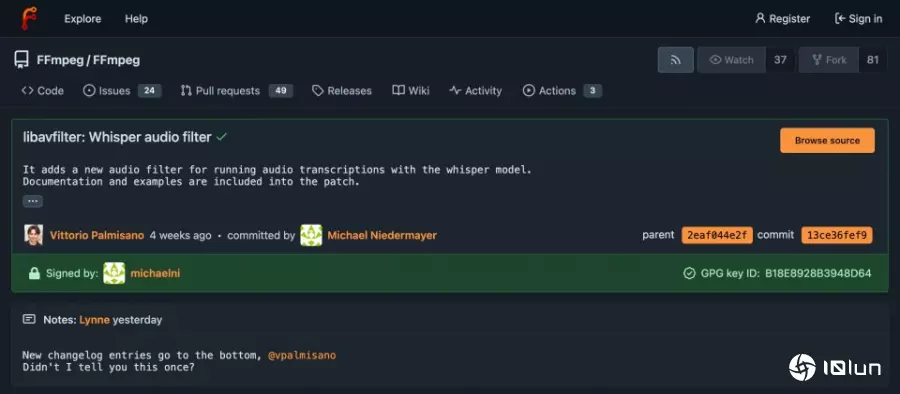This screenshot has width=900, height=394.
Task: Click the repository icon beside FFmpeg / FFmpeg
Action: click(x=21, y=60)
